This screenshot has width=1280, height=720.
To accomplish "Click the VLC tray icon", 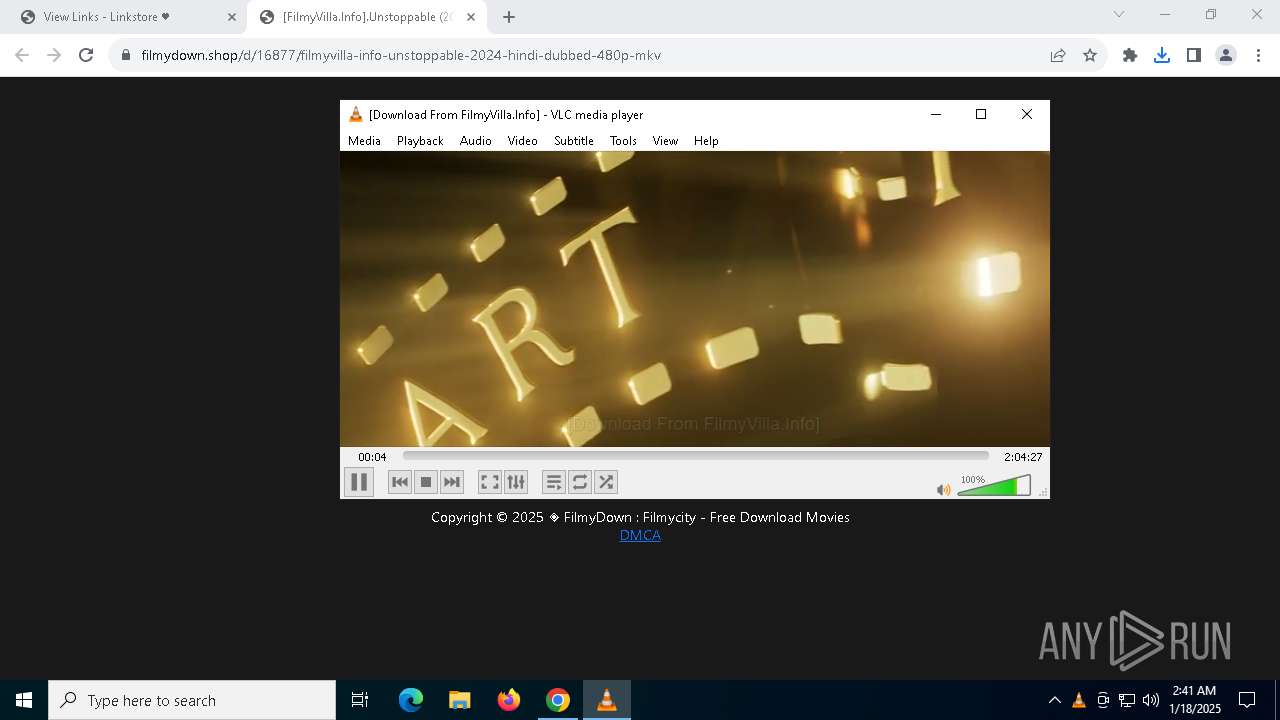I will [x=1079, y=700].
